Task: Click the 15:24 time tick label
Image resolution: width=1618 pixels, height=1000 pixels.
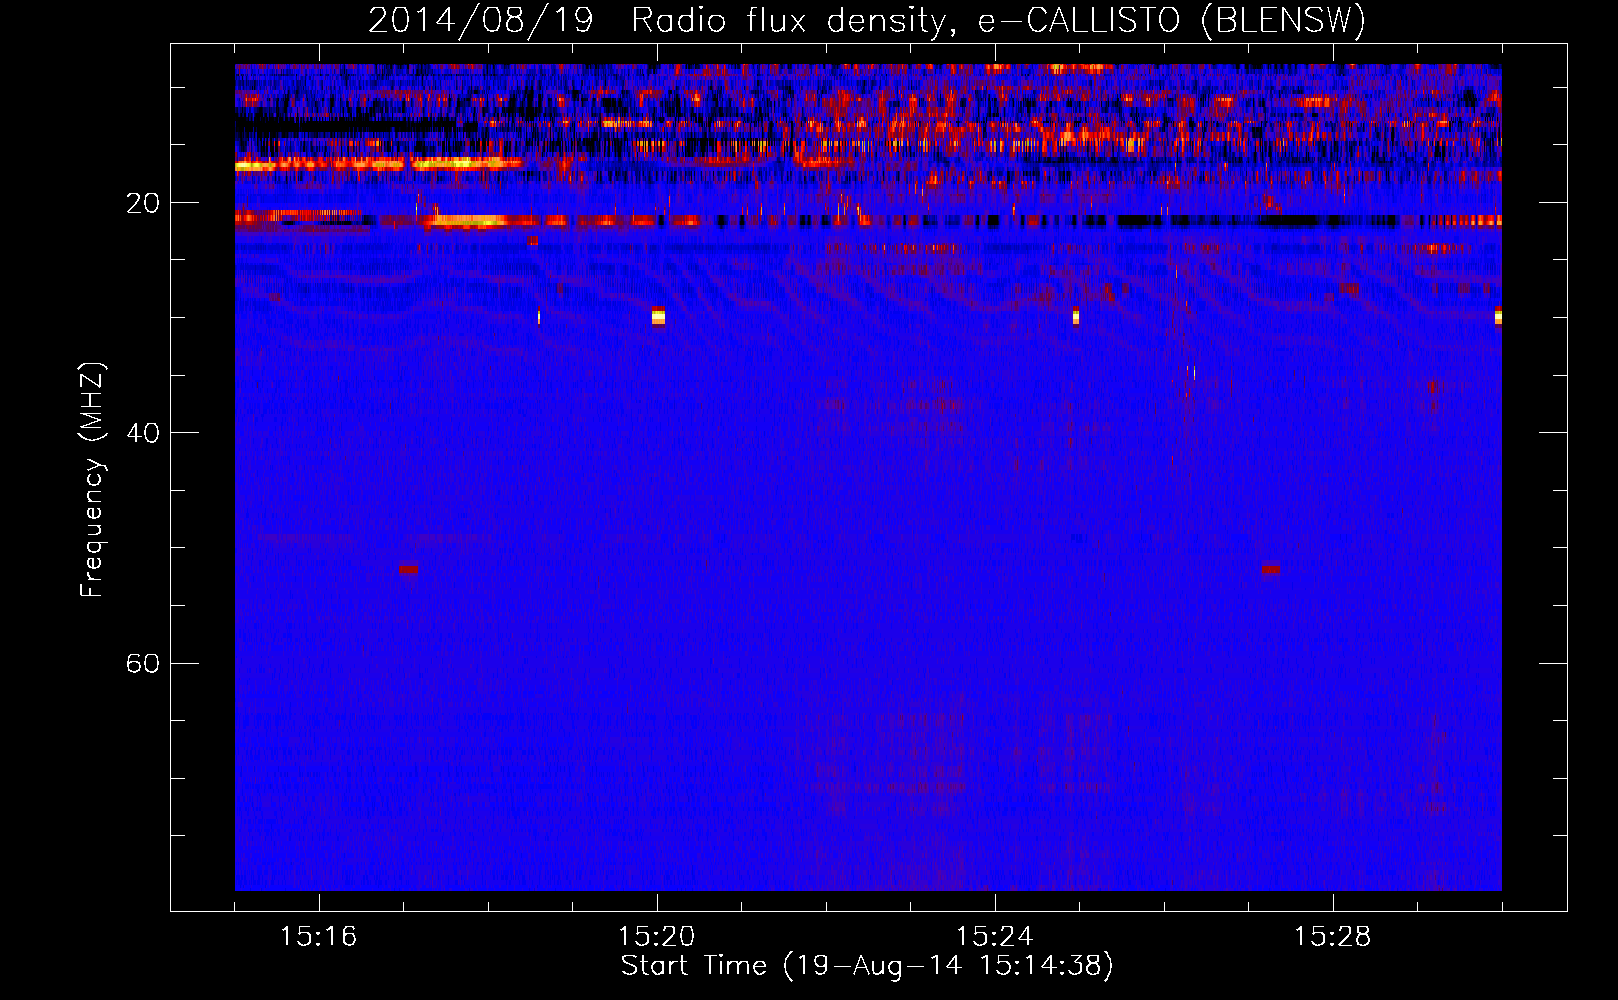Action: coord(995,937)
